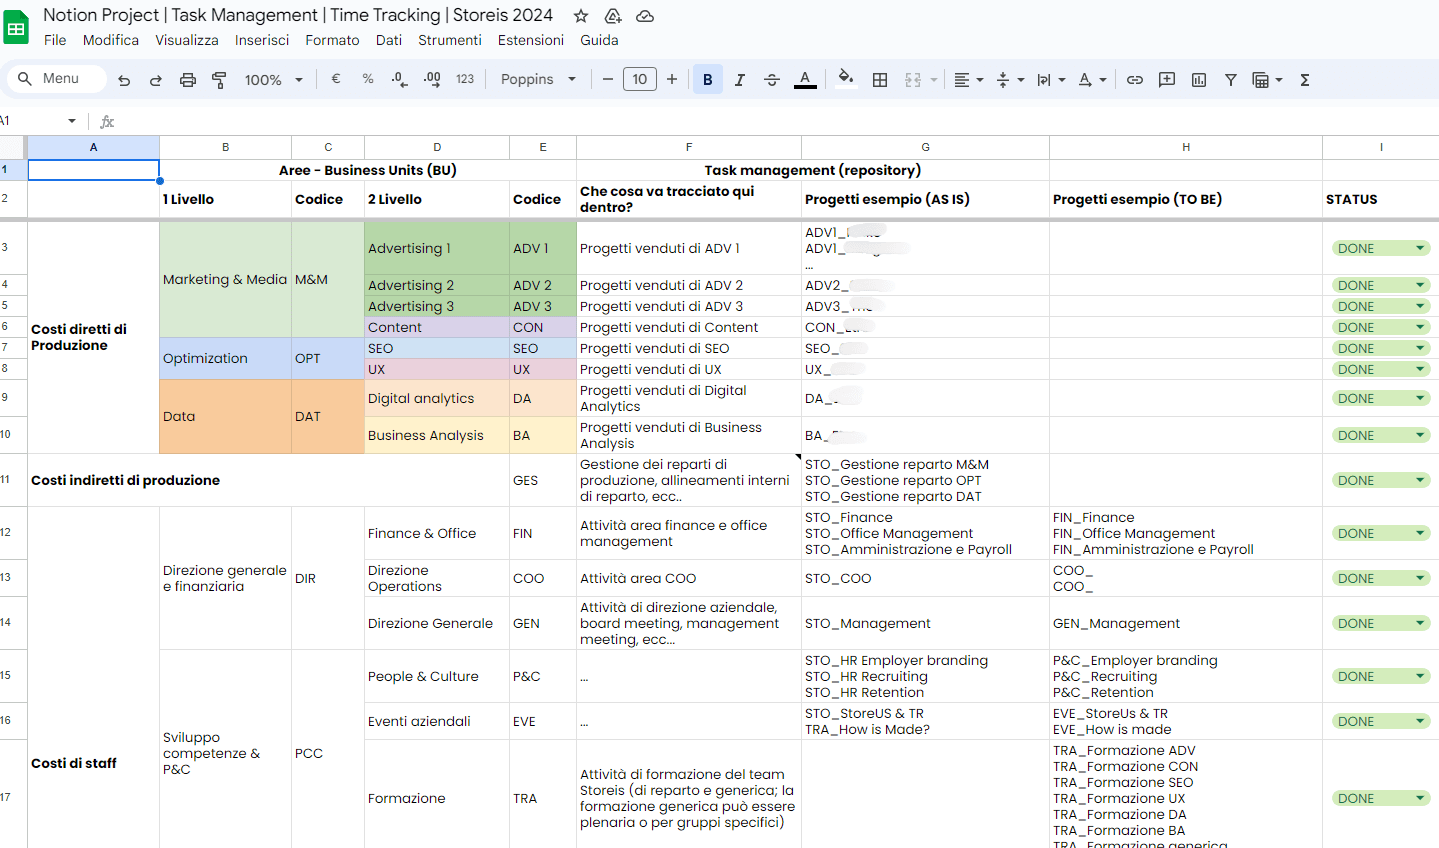Create a filter
This screenshot has width=1439, height=848.
pyautogui.click(x=1231, y=79)
